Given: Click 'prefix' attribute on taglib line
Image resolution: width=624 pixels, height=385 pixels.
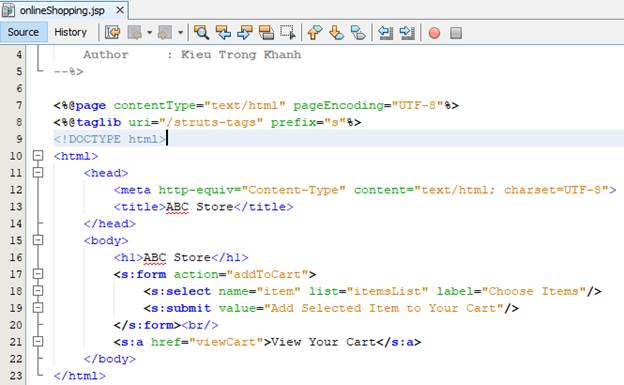Looking at the screenshot, I should pos(293,122).
